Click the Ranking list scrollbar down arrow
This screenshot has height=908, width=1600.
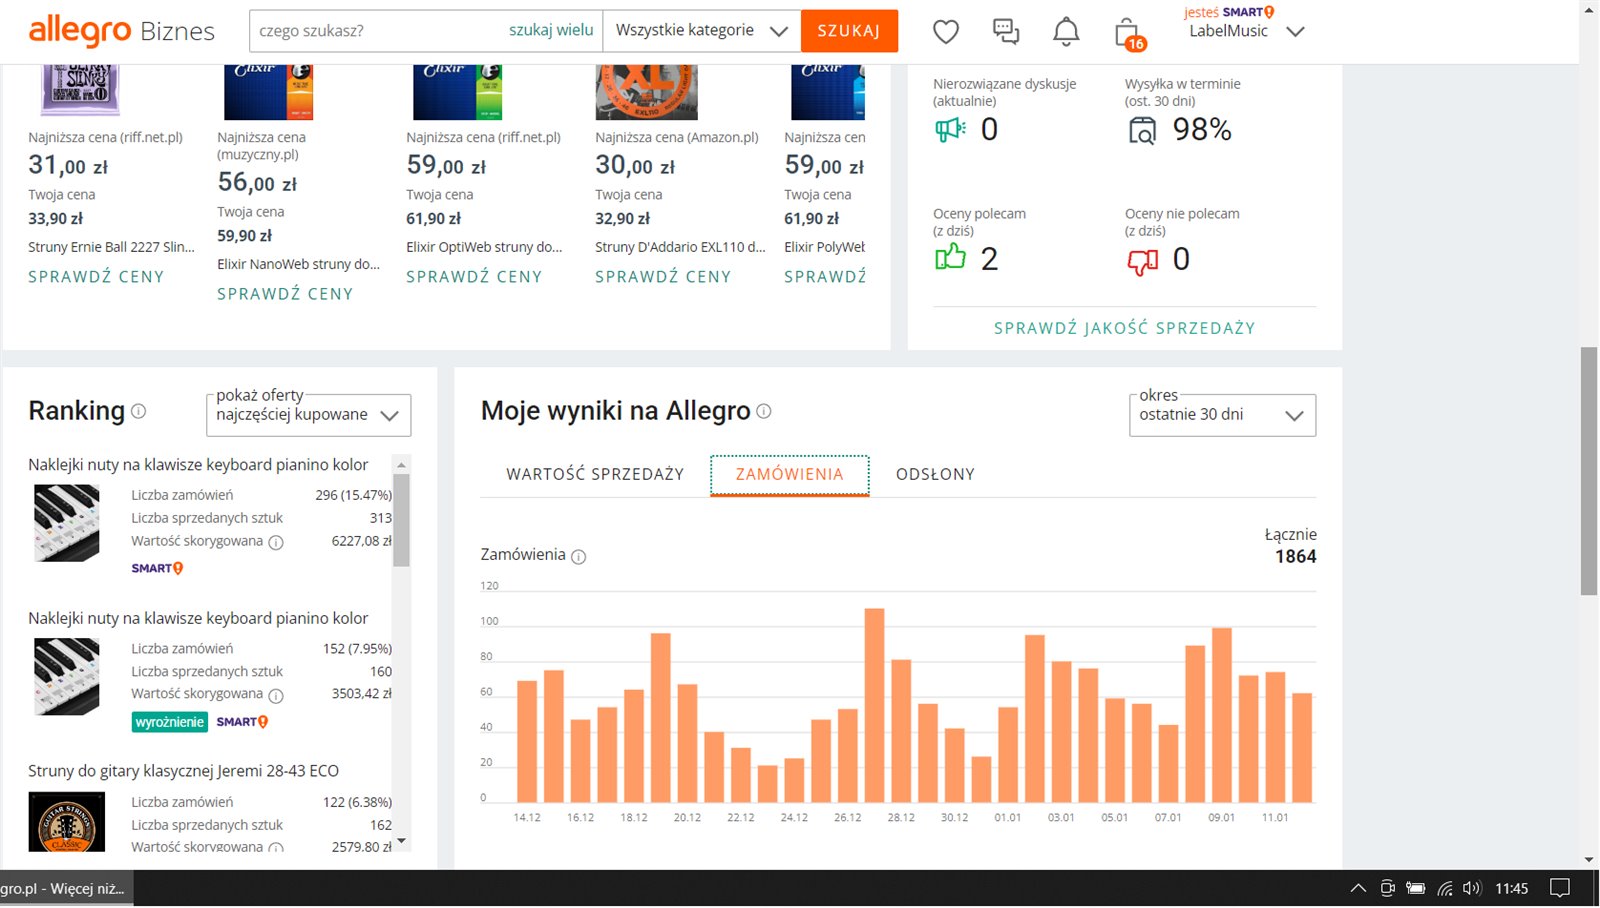[x=401, y=841]
